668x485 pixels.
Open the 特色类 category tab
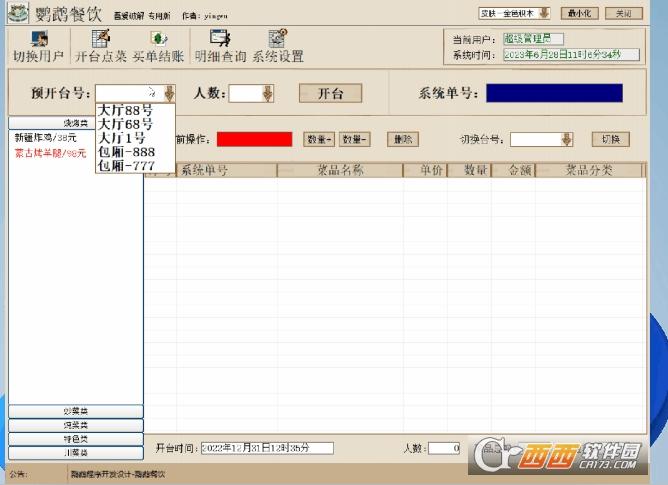click(x=76, y=439)
